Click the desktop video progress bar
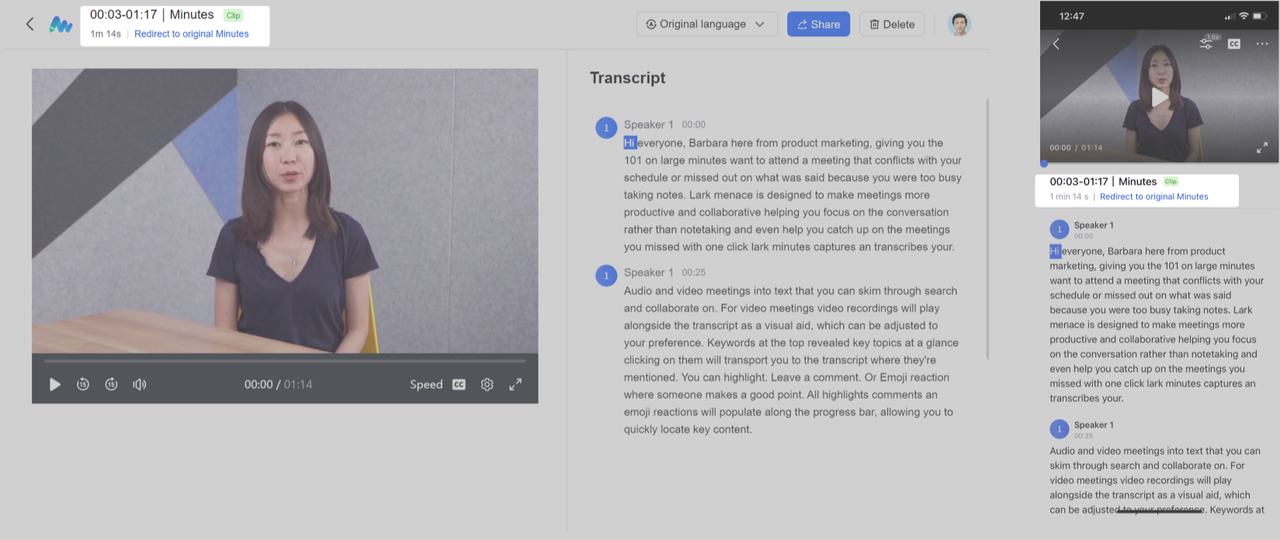 pos(285,361)
